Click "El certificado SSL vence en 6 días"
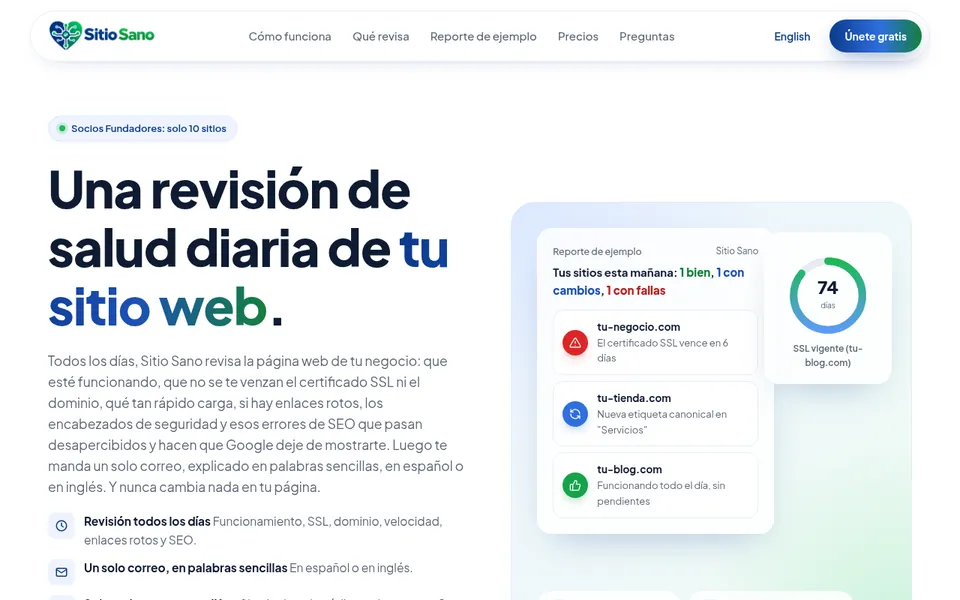 click(x=662, y=350)
